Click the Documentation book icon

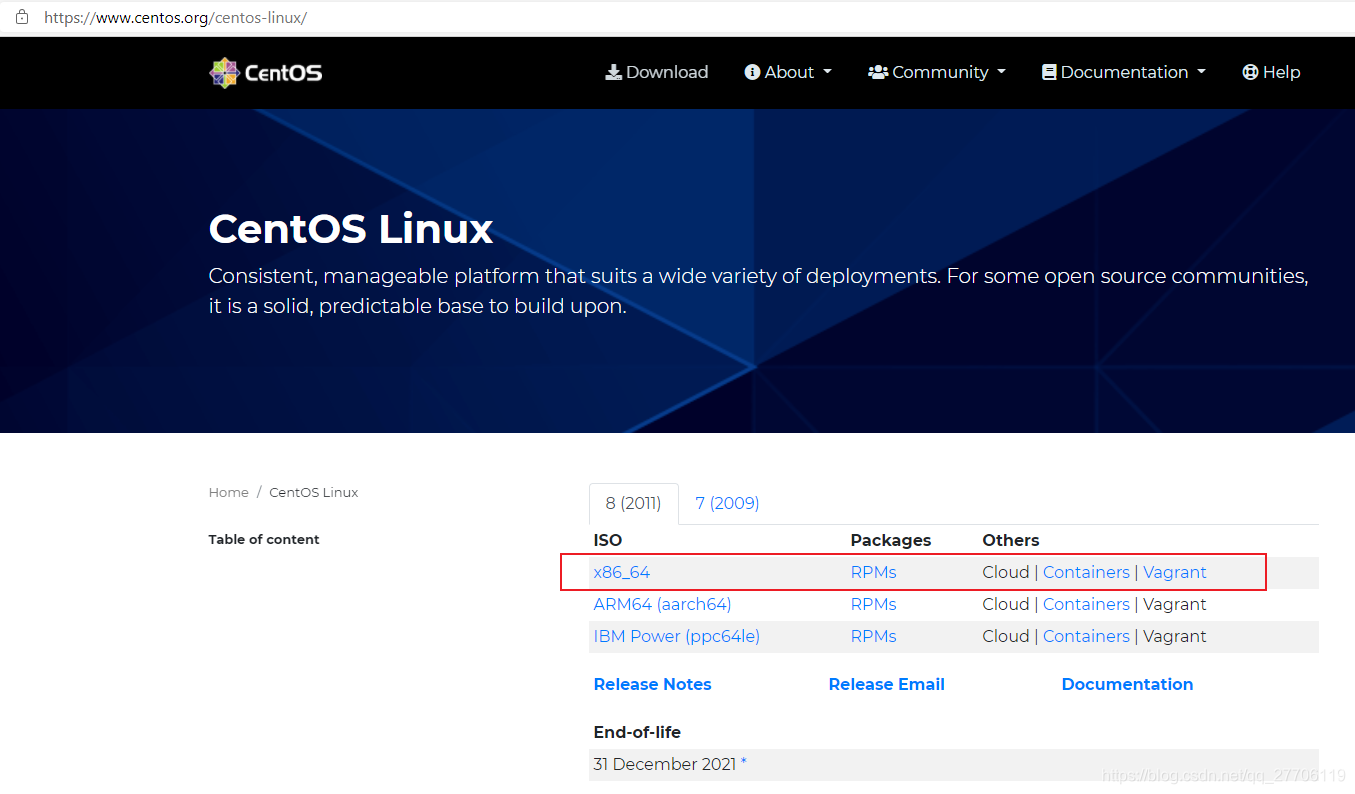point(1049,72)
